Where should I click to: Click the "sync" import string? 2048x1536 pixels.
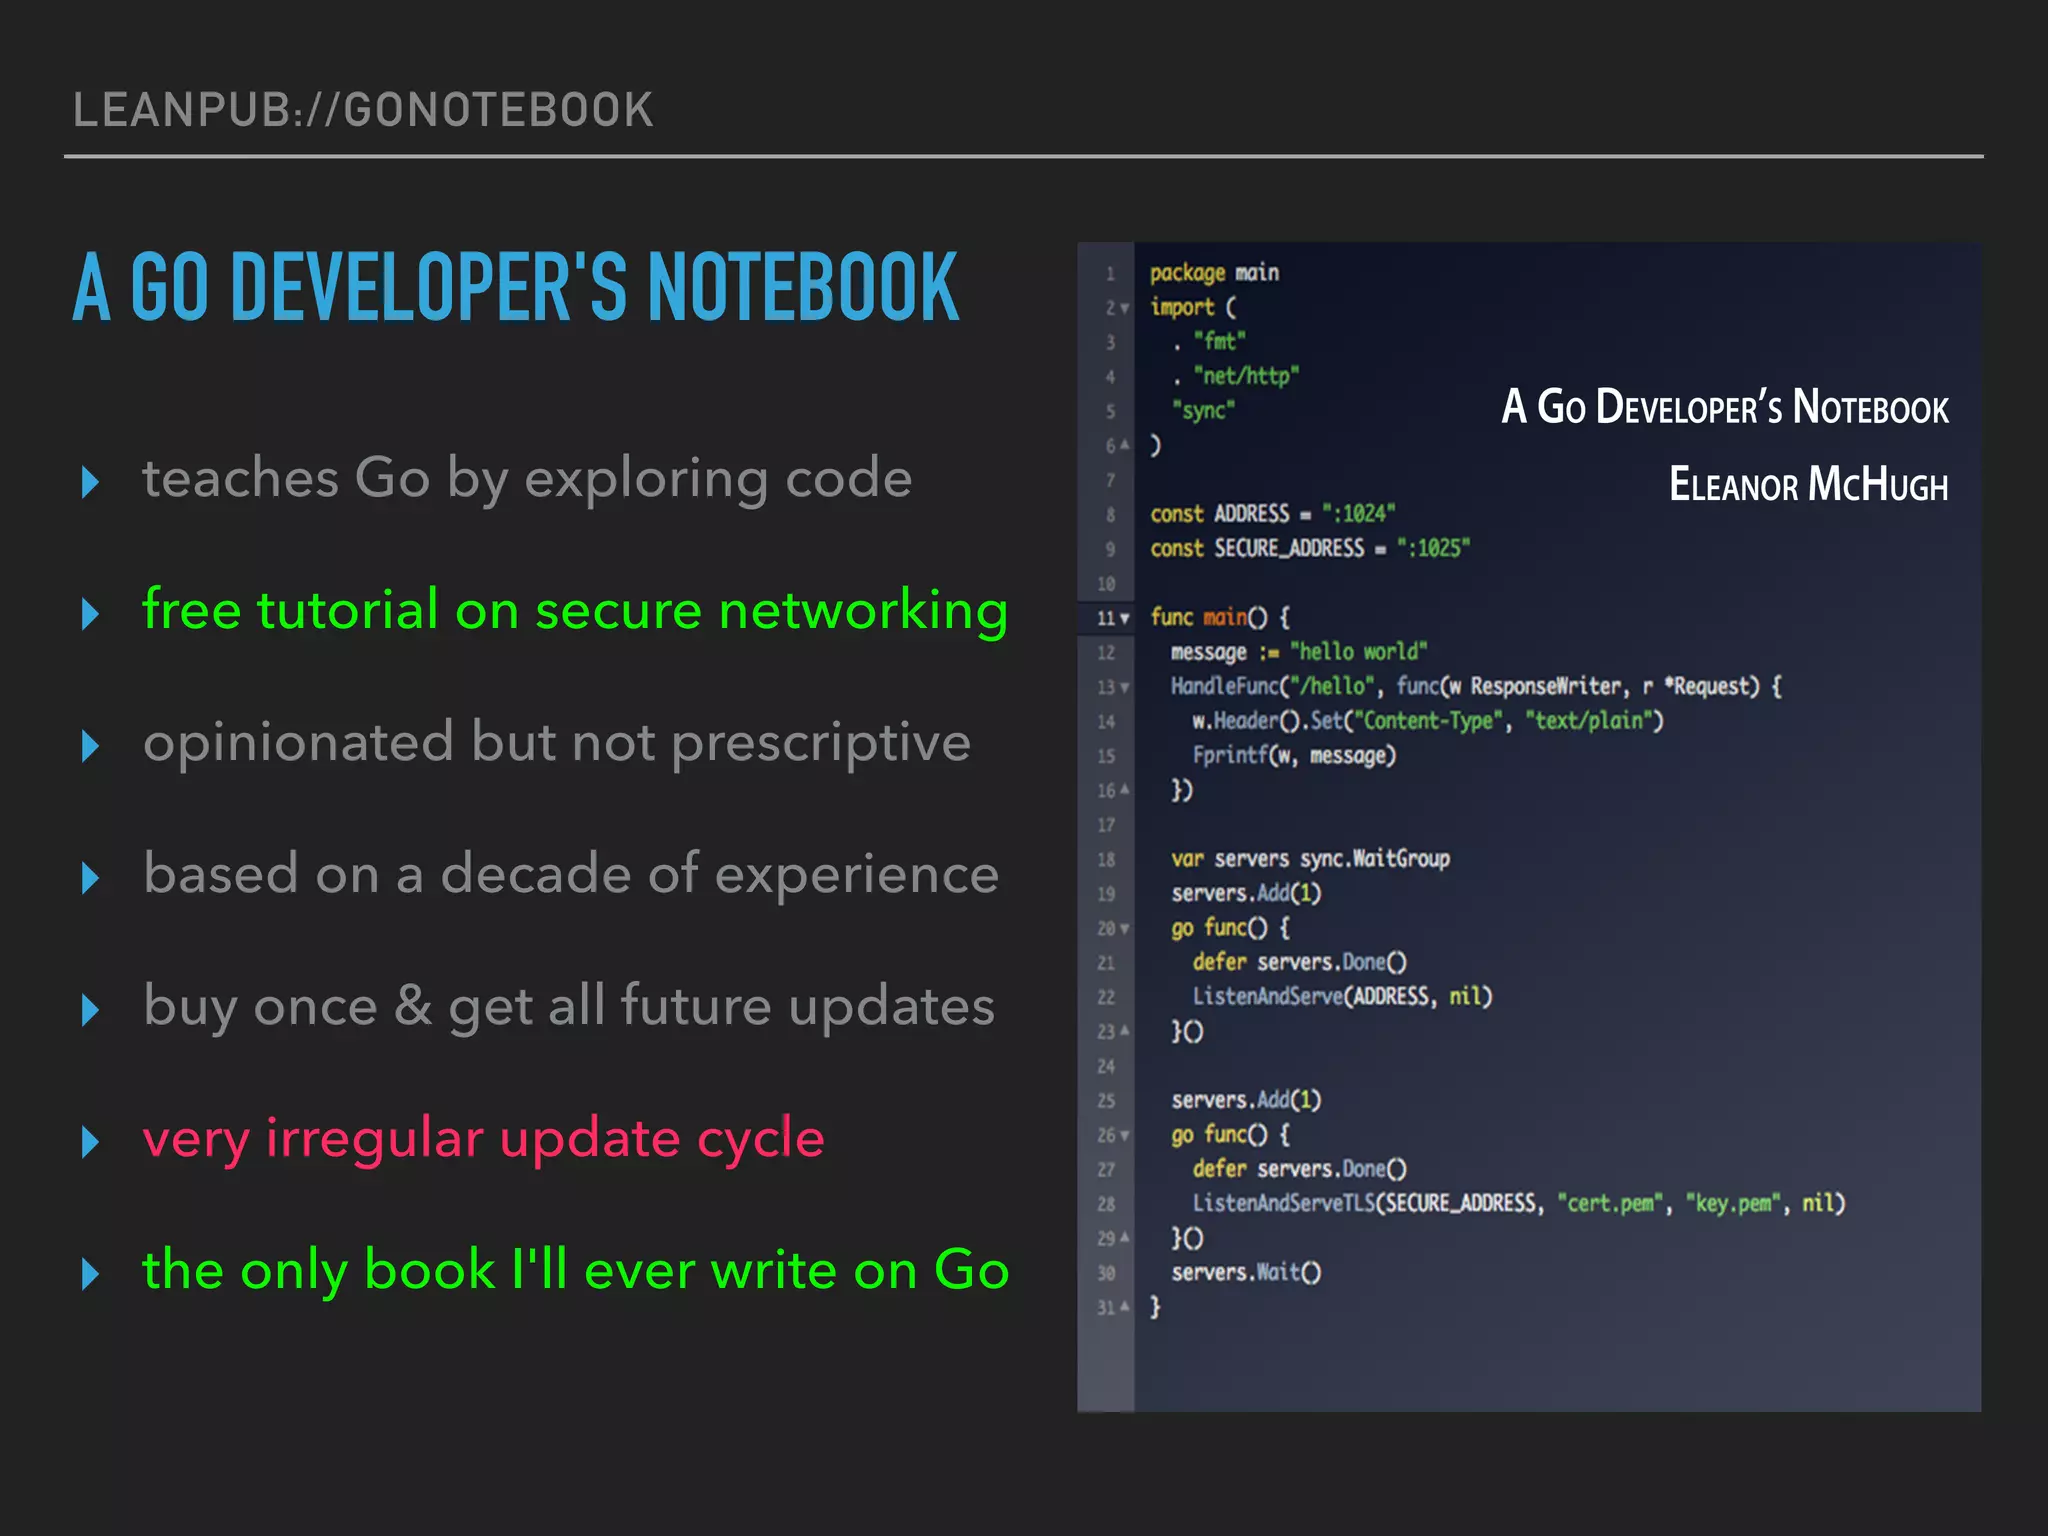tap(1203, 410)
